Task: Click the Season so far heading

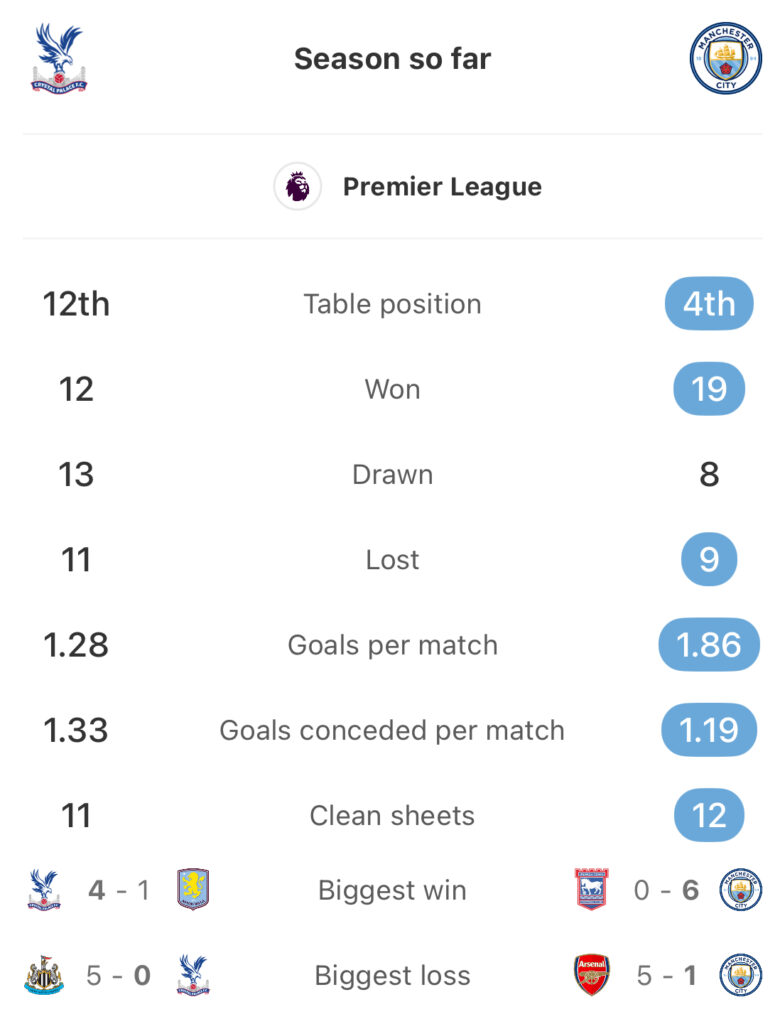Action: [x=392, y=59]
